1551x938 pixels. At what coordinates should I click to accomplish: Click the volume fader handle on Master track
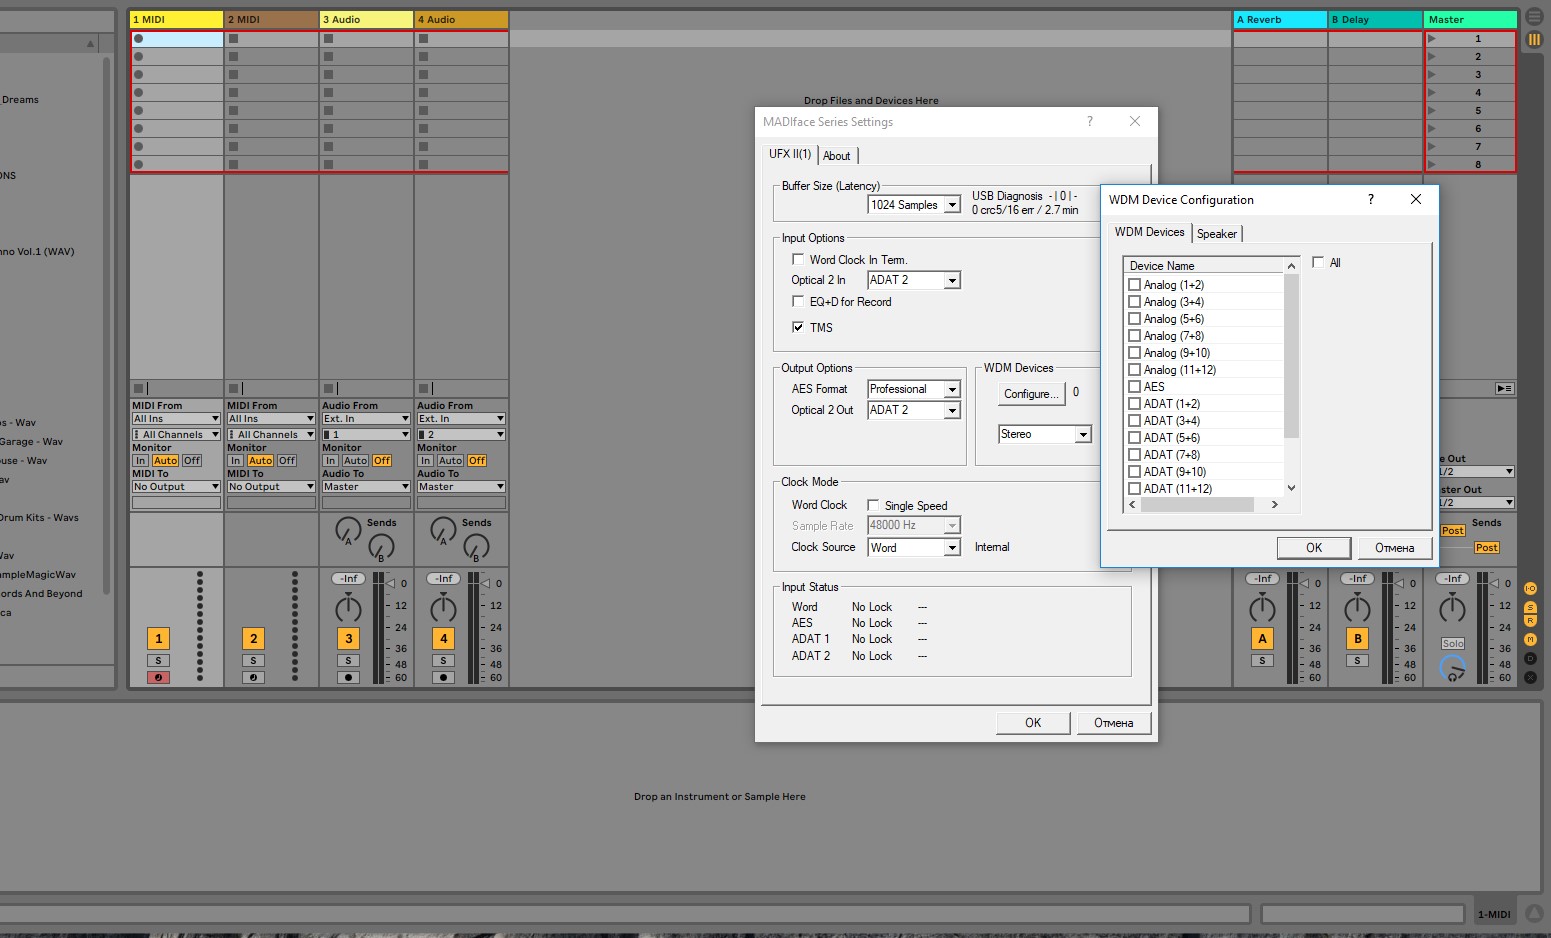click(1496, 583)
